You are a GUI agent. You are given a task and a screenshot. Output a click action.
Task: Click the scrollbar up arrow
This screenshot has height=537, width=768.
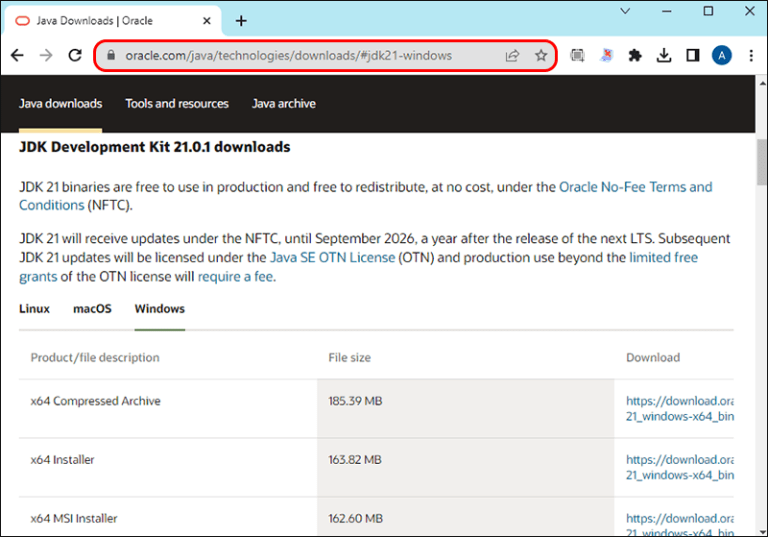[762, 84]
